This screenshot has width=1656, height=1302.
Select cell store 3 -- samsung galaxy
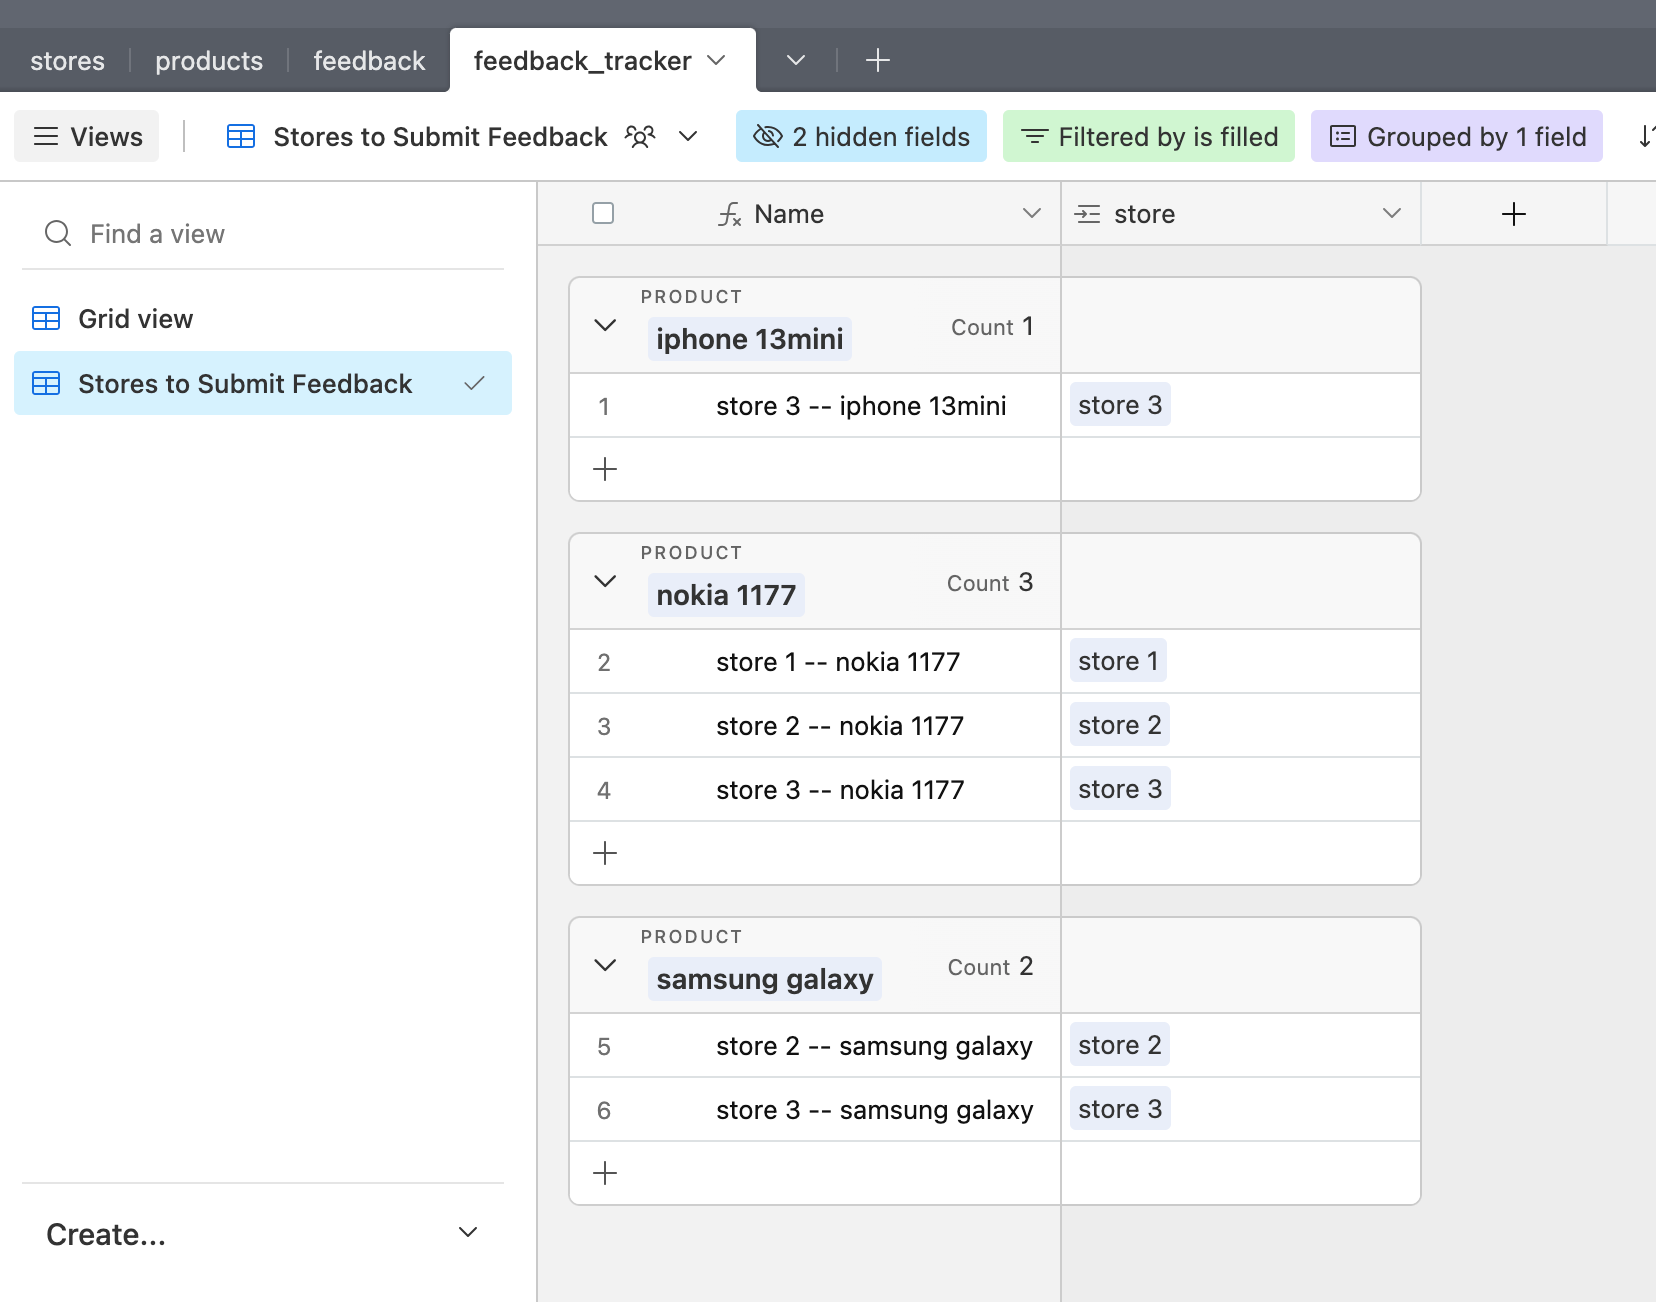tap(874, 1110)
